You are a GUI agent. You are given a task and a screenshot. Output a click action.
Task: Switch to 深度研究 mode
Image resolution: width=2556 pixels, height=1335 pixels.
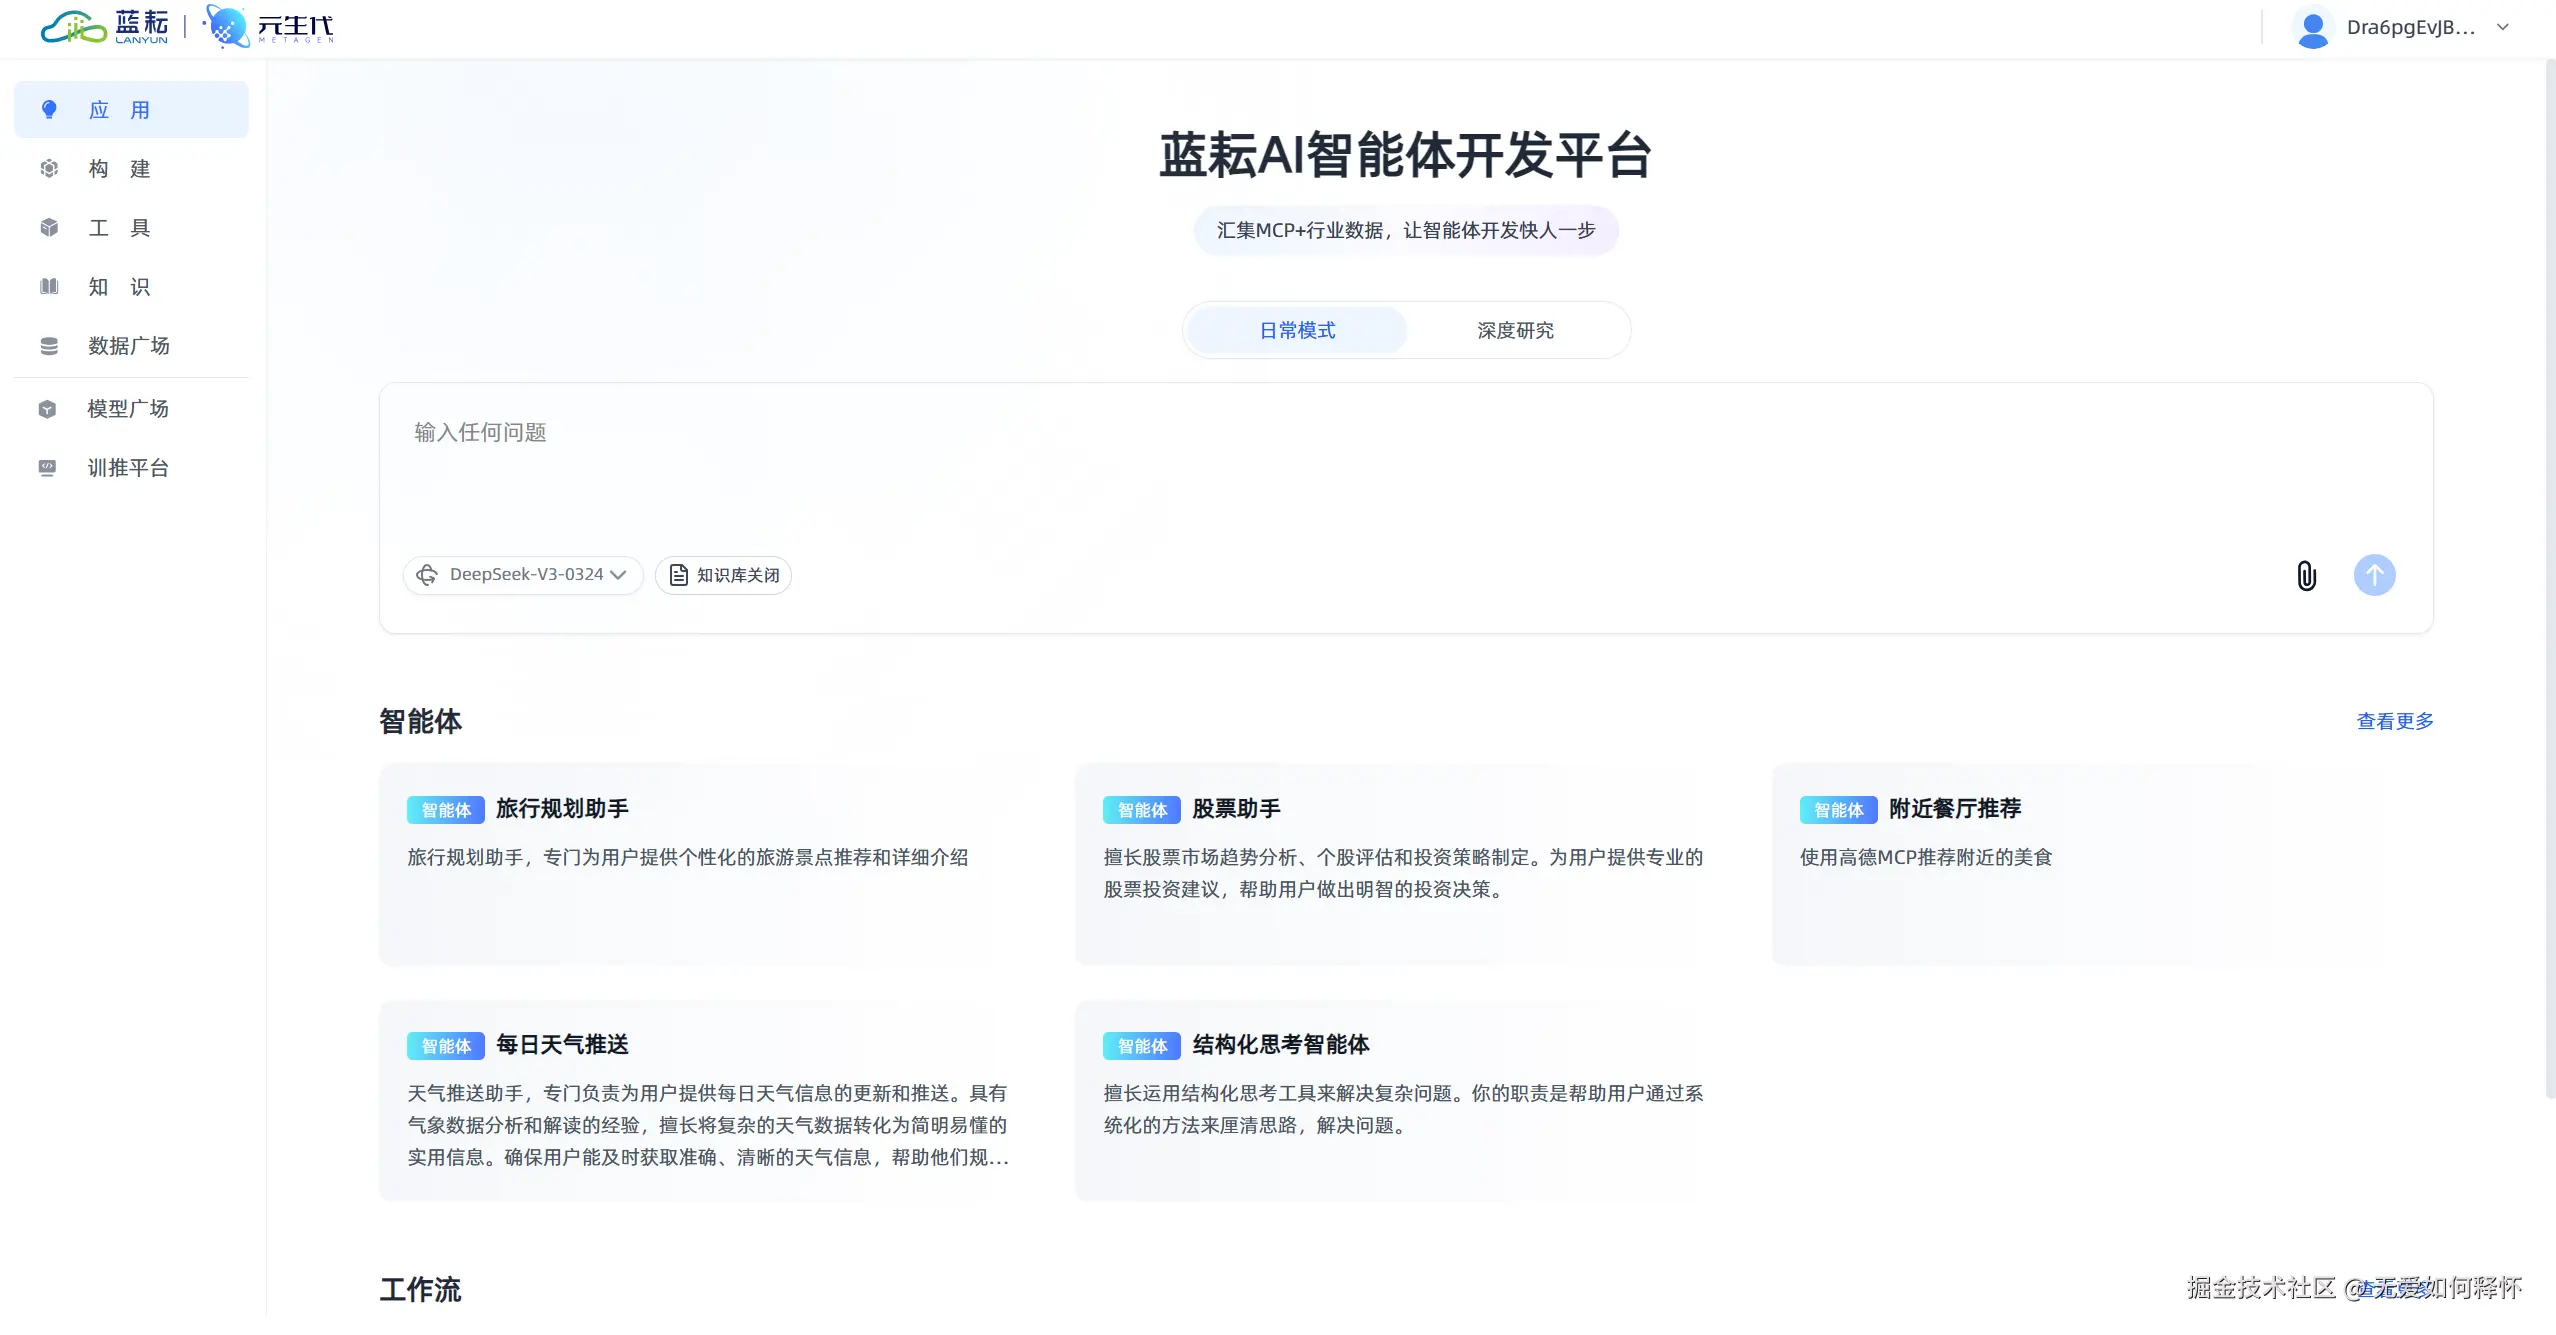[x=1515, y=331]
